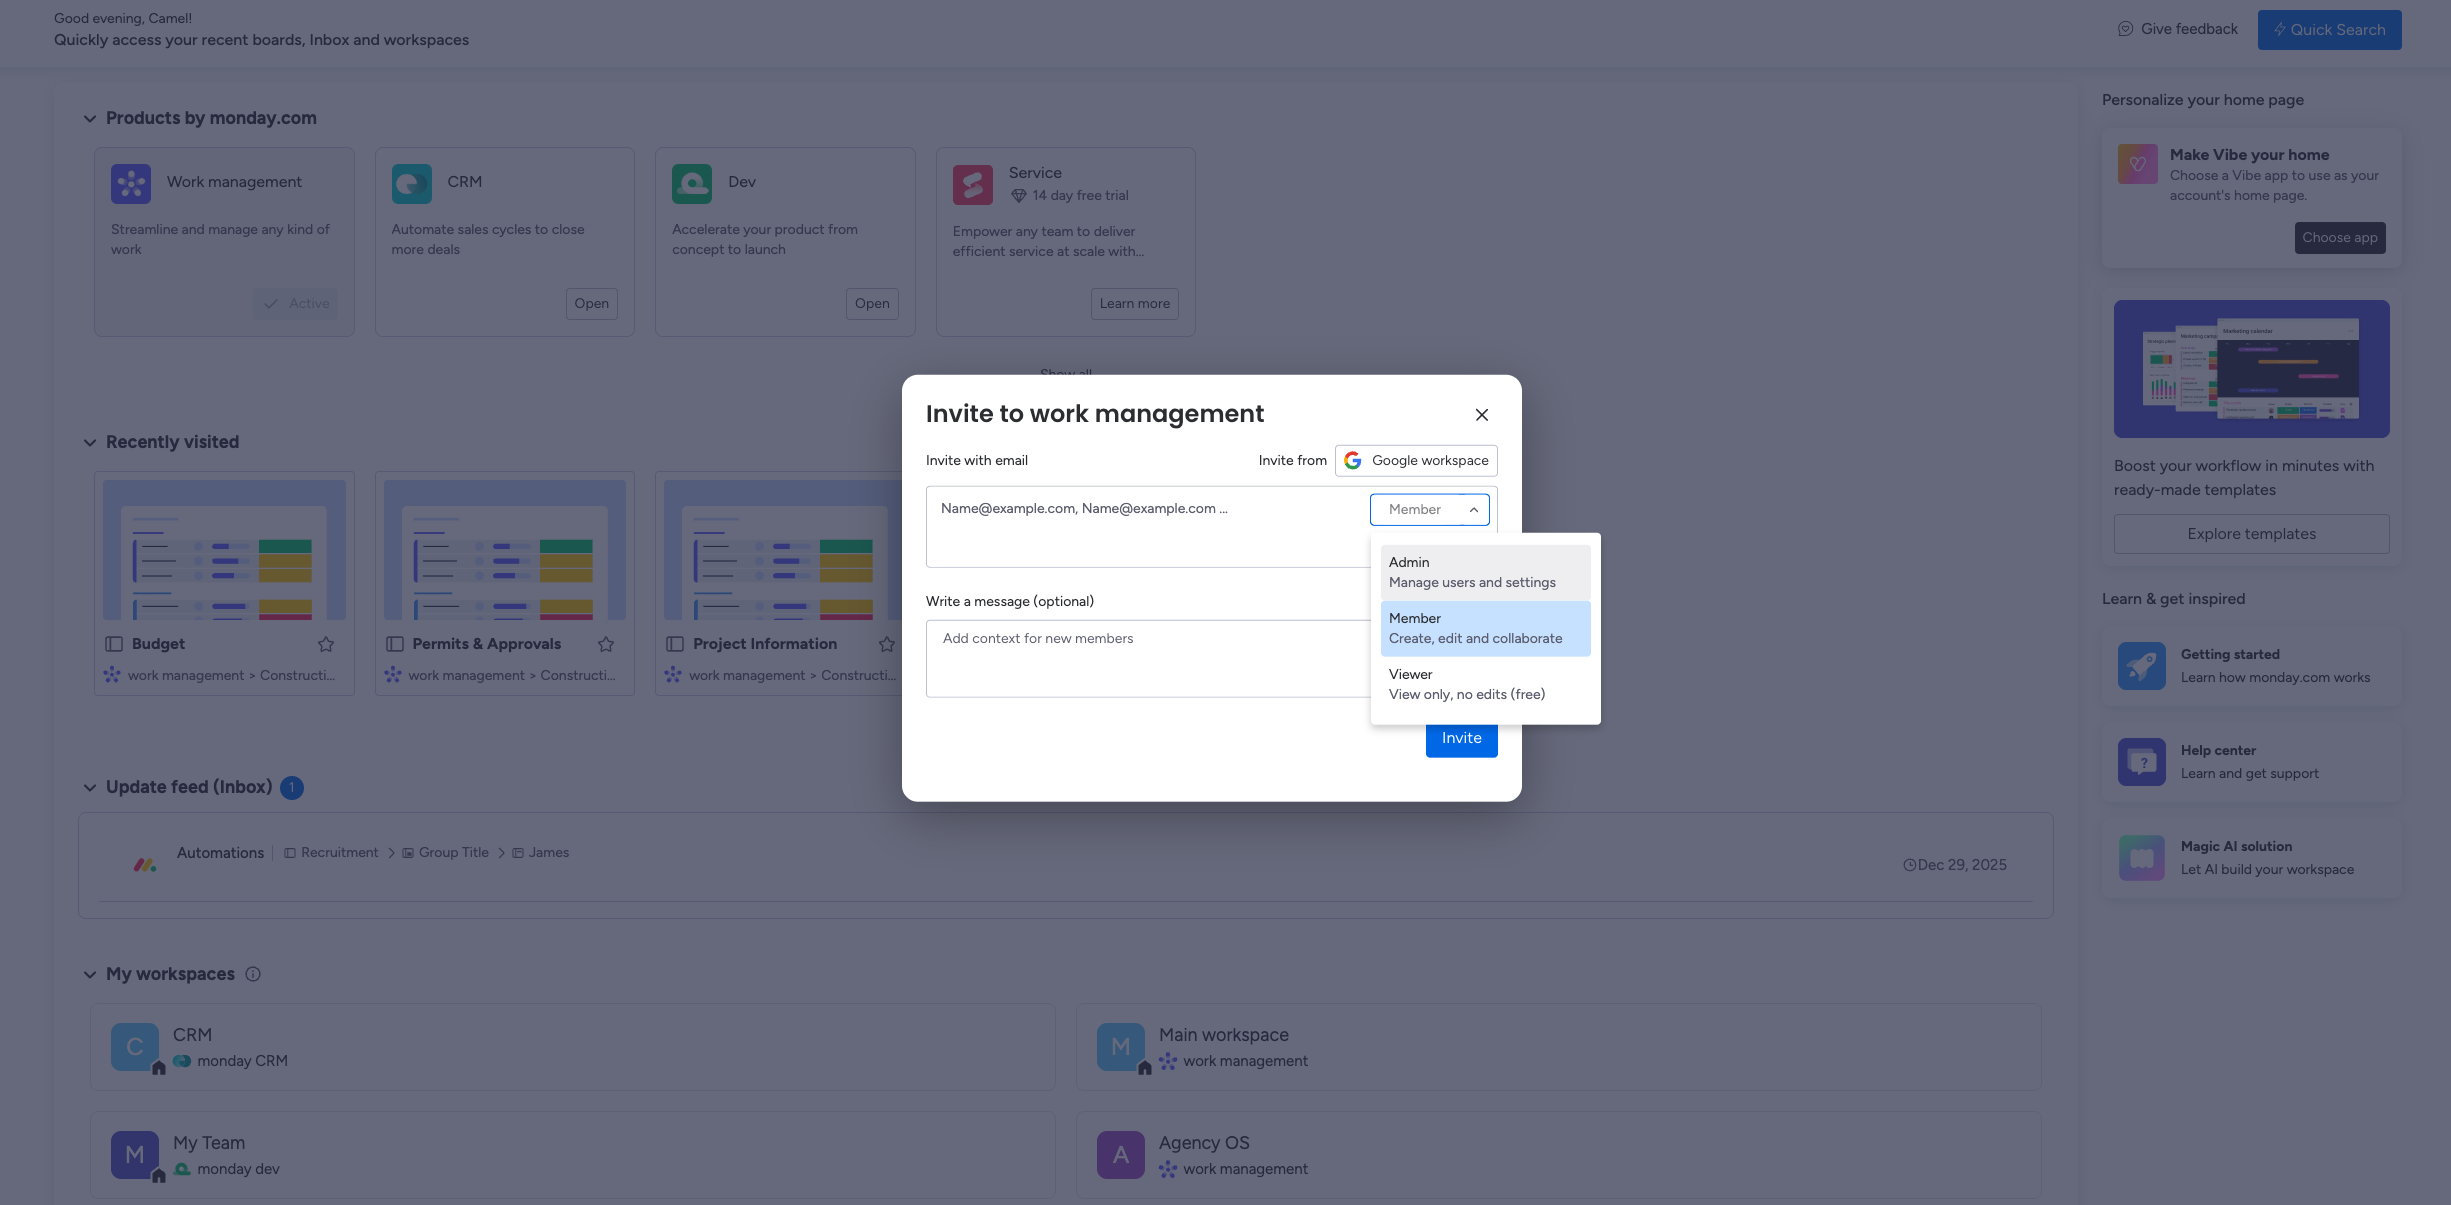Viewport: 2451px width, 1205px height.
Task: Click the Getting started rocket icon
Action: point(2141,665)
